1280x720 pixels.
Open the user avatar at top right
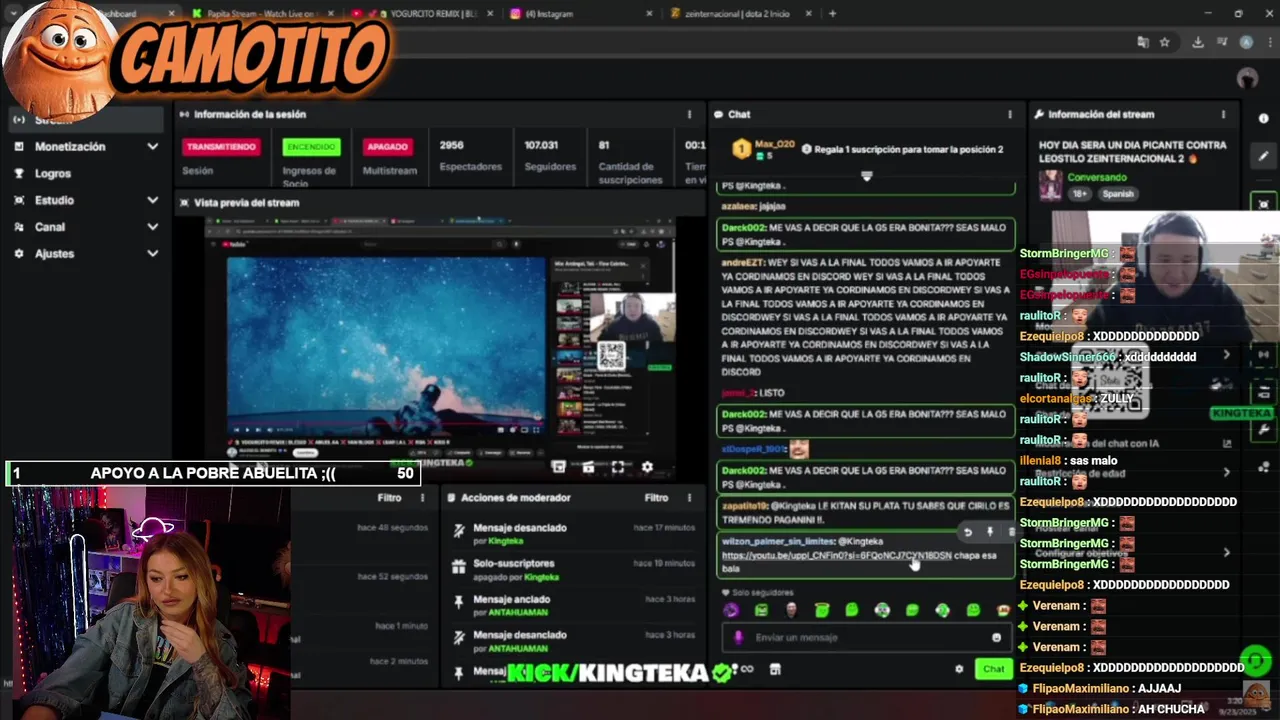click(x=1247, y=78)
